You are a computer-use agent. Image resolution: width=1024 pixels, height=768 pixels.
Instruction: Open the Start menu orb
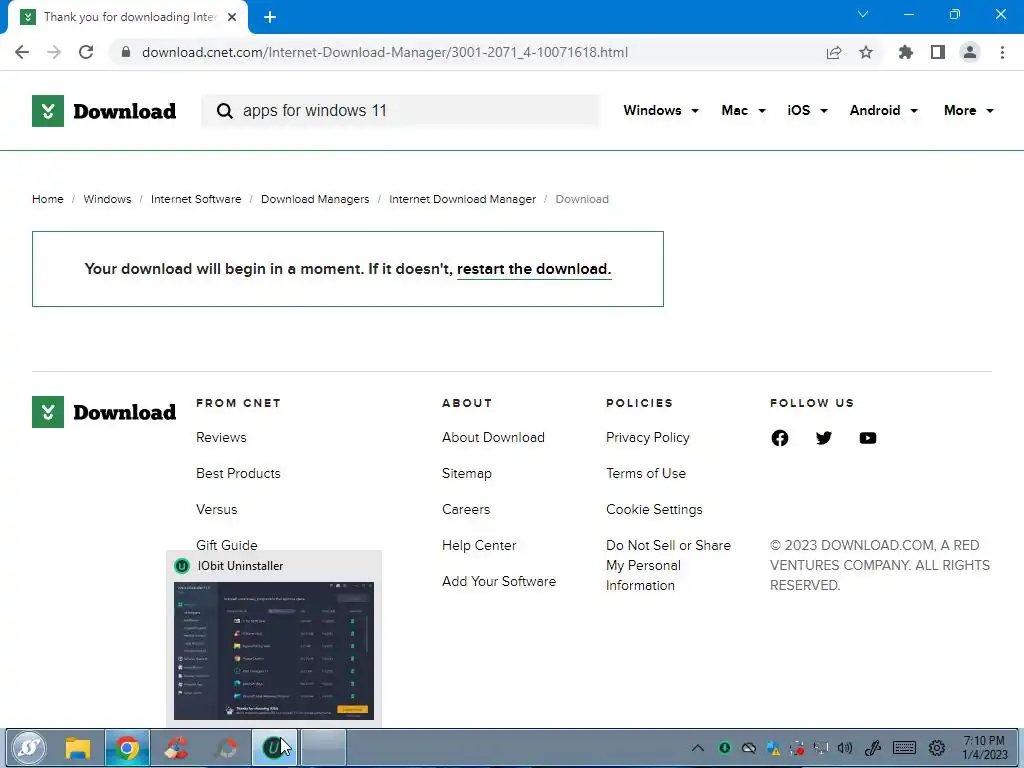click(27, 748)
